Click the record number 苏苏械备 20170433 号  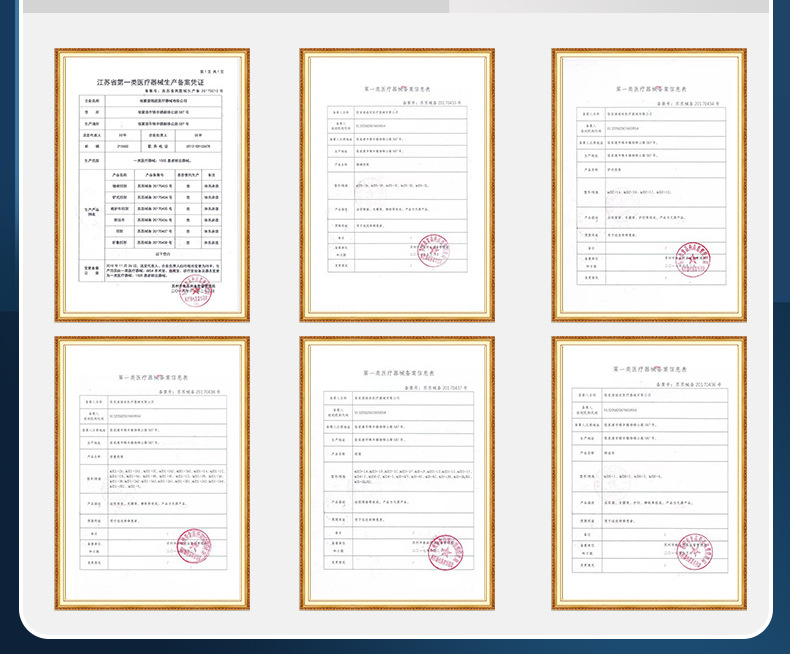[x=432, y=103]
